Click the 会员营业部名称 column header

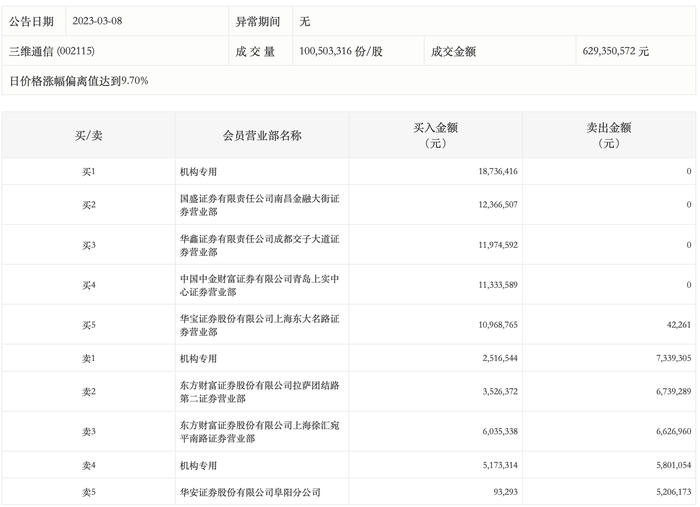pyautogui.click(x=262, y=135)
